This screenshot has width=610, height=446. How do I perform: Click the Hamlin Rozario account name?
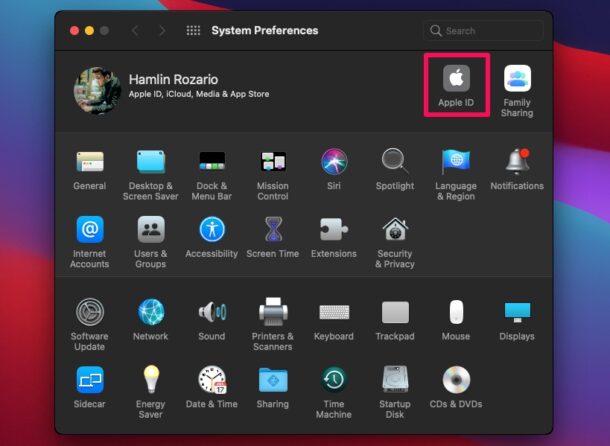click(x=174, y=79)
